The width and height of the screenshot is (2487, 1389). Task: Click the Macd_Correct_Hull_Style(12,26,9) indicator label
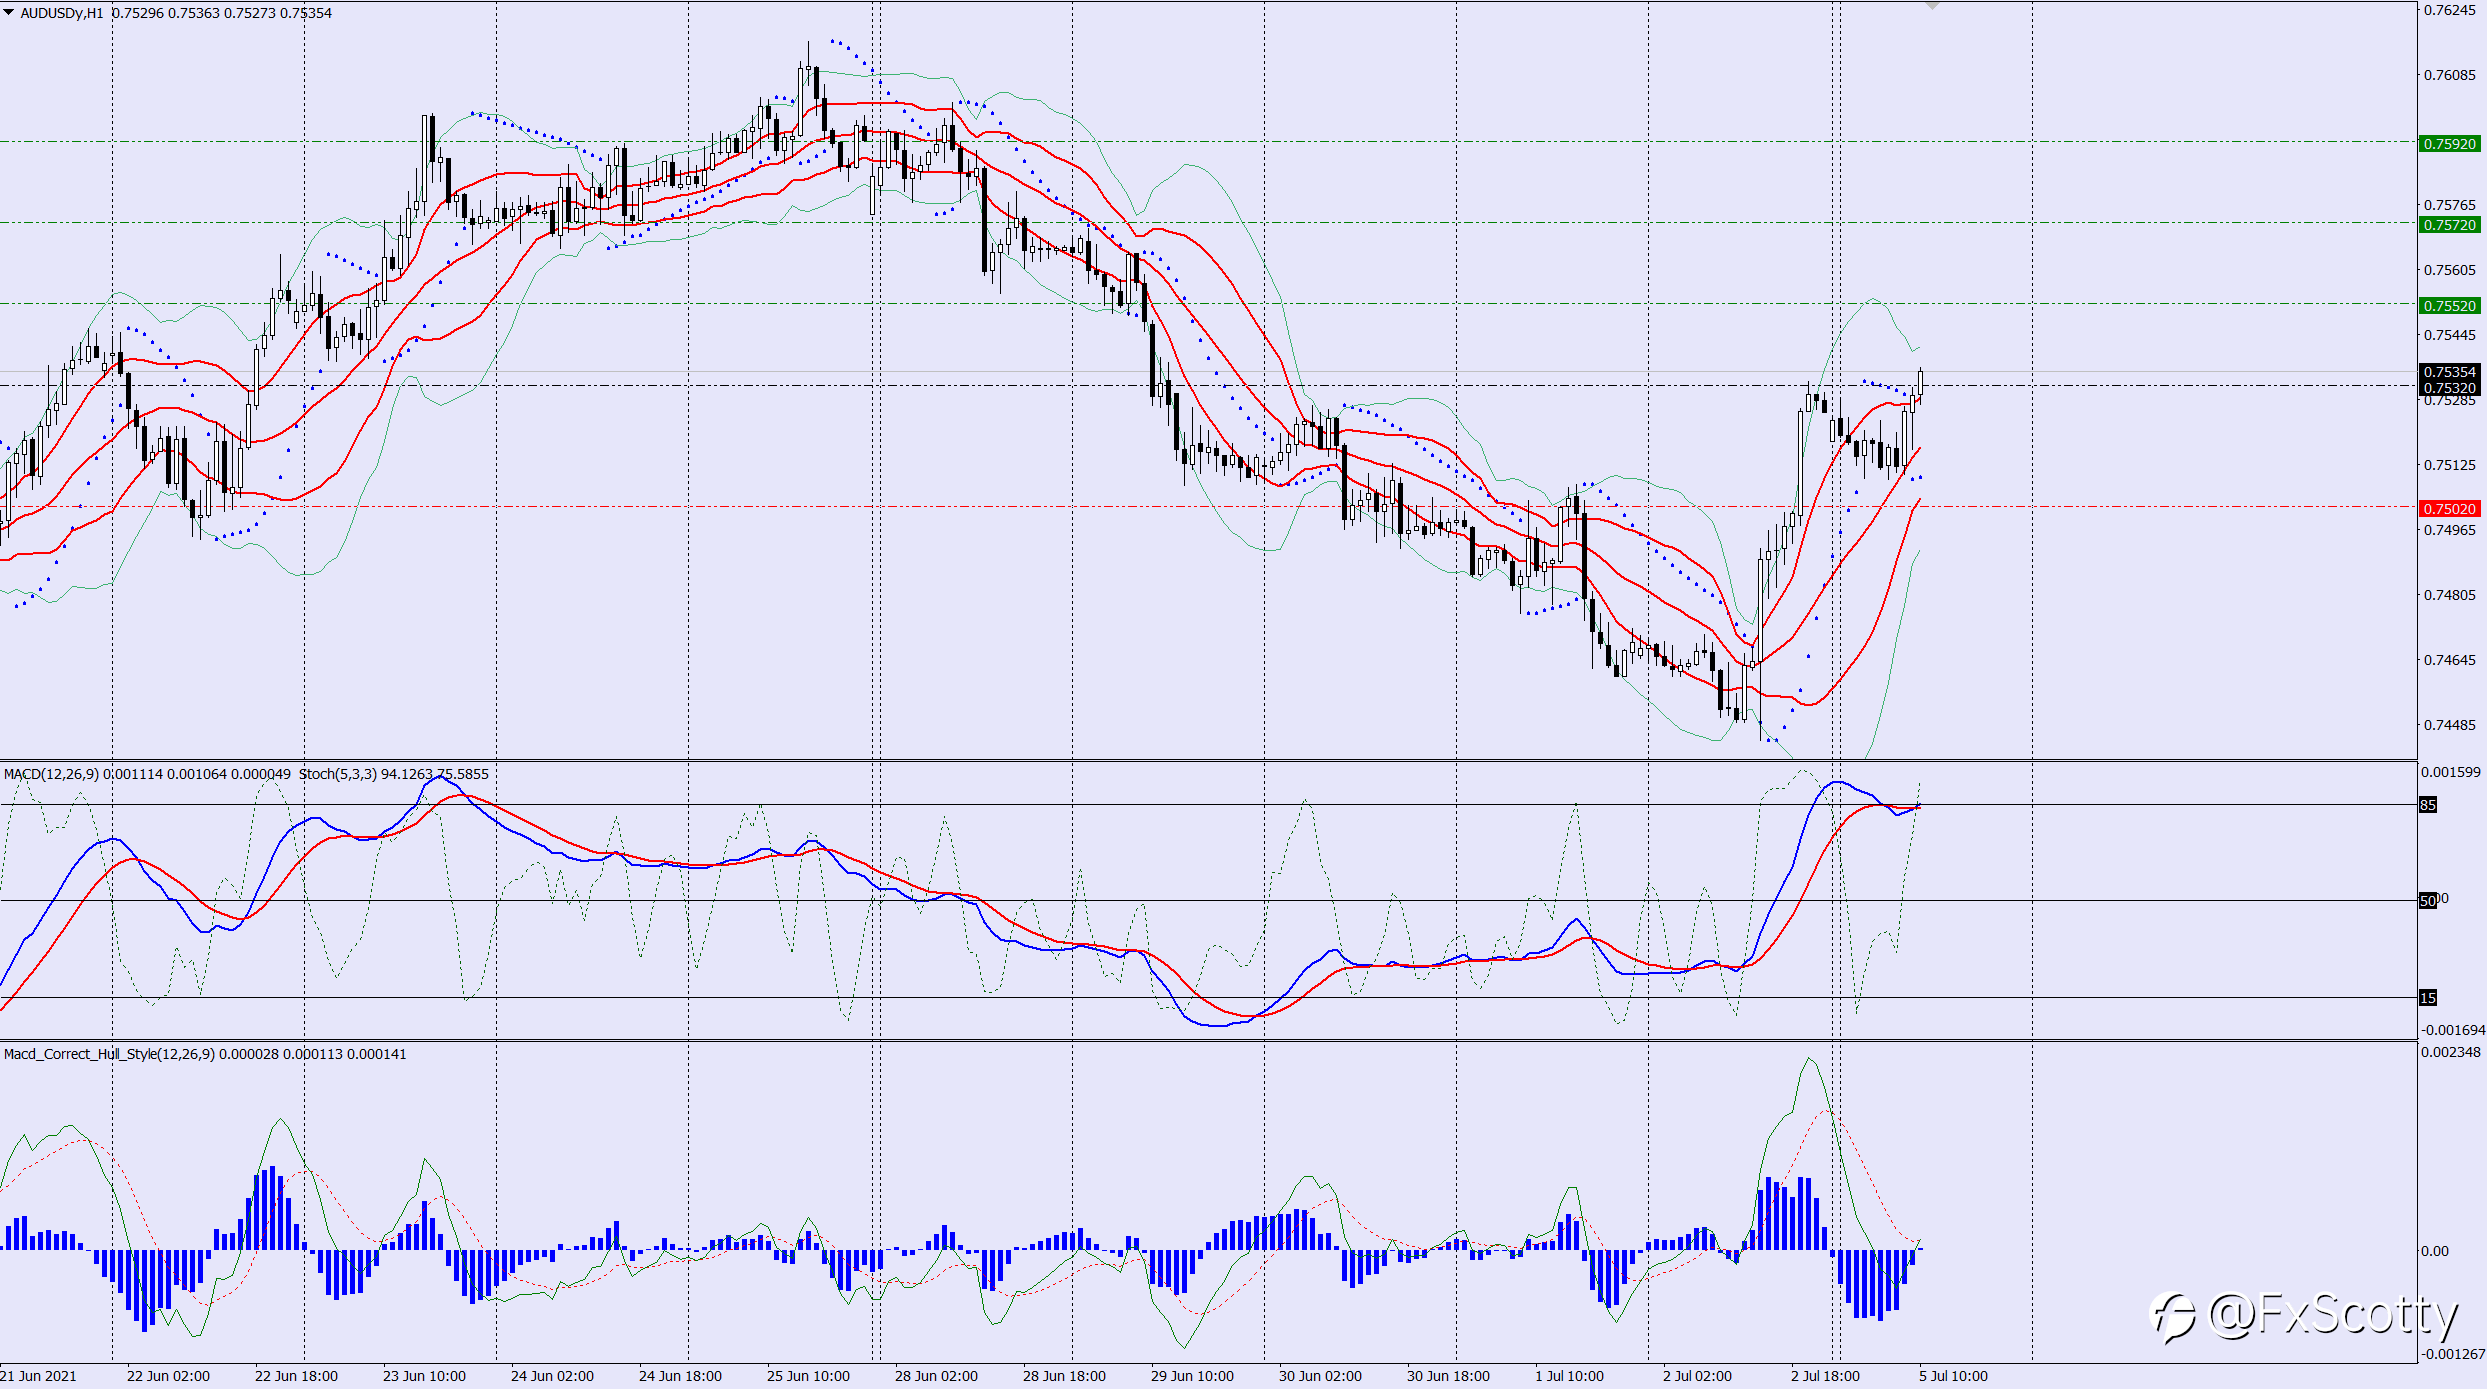(109, 1054)
